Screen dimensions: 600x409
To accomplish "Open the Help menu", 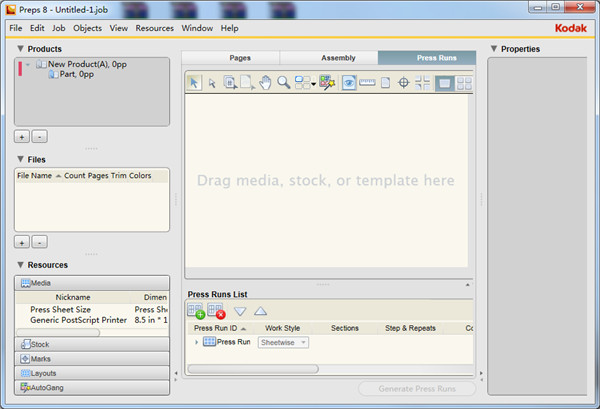I will tap(229, 28).
